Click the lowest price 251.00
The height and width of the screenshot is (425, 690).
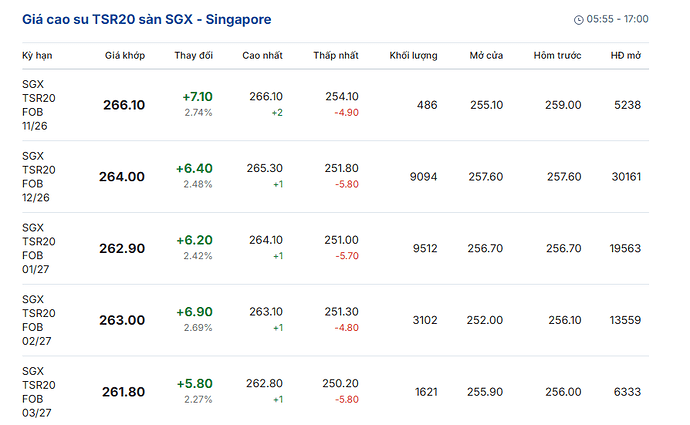click(341, 240)
